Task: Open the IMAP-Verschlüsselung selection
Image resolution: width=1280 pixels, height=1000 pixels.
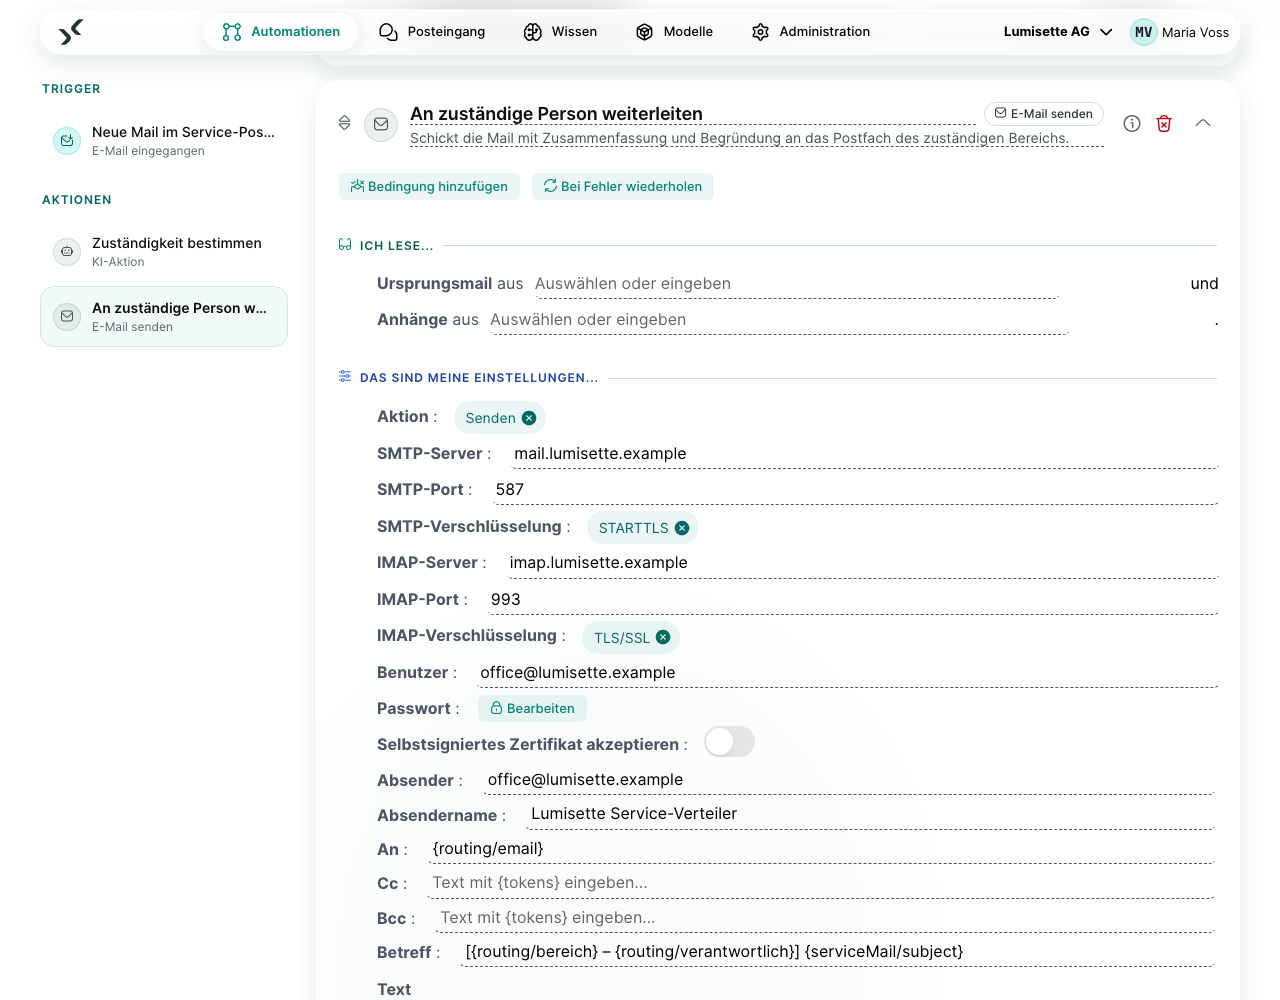Action: pyautogui.click(x=631, y=637)
